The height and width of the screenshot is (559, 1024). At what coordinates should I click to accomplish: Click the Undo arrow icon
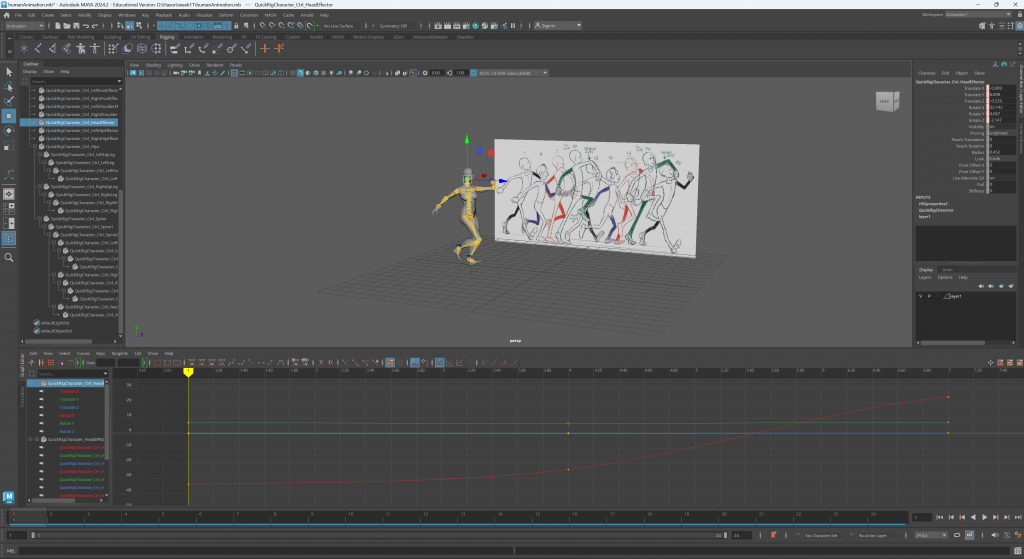[x=86, y=26]
